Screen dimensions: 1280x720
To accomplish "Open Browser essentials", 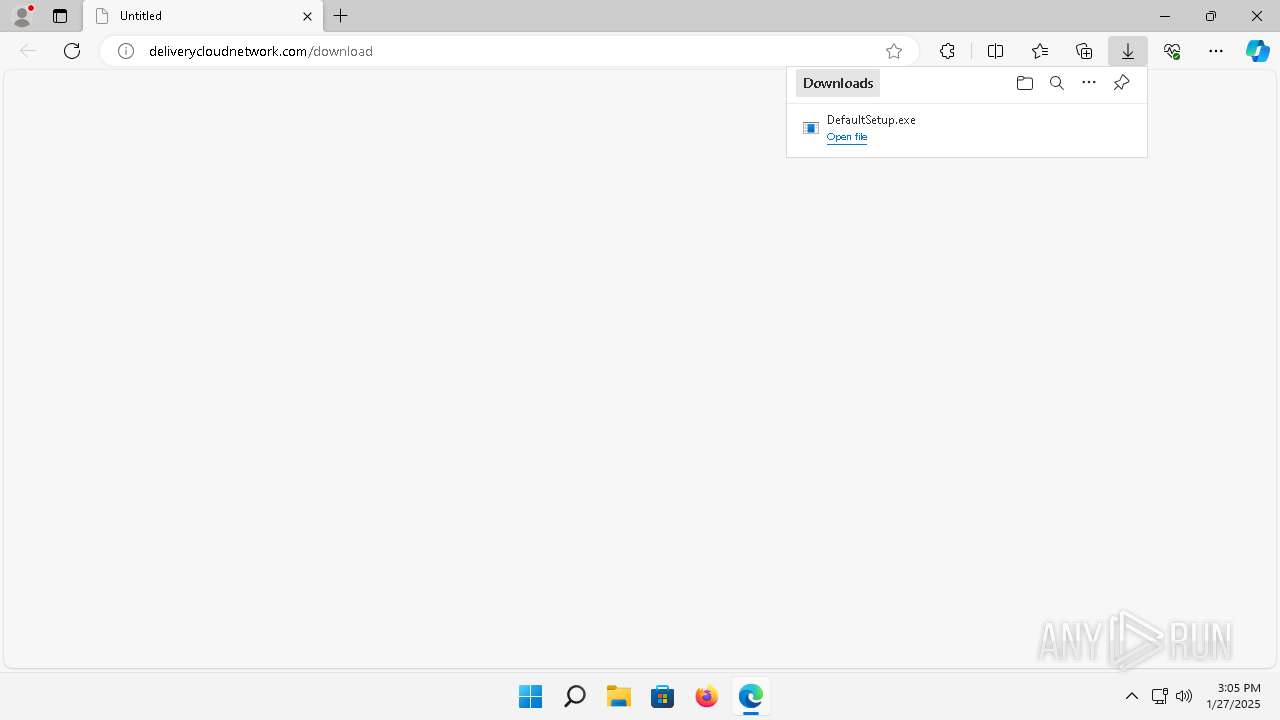I will 1172,51.
